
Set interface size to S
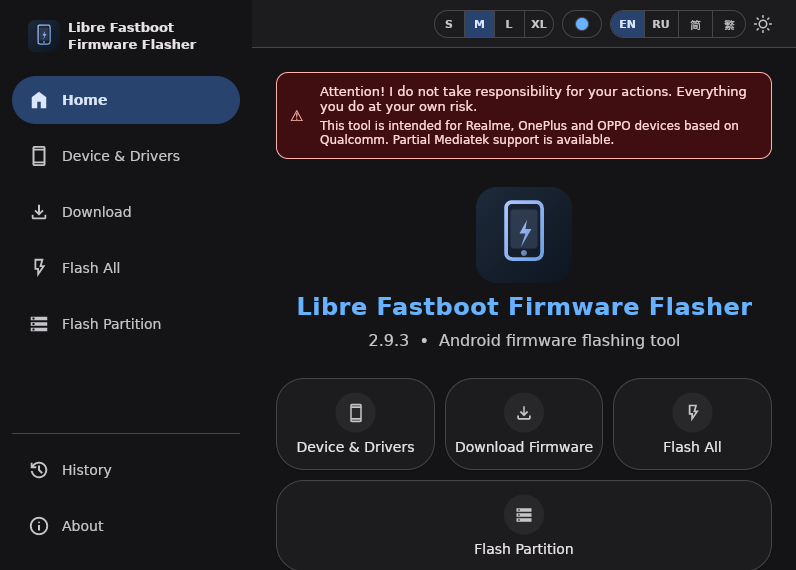click(x=449, y=24)
